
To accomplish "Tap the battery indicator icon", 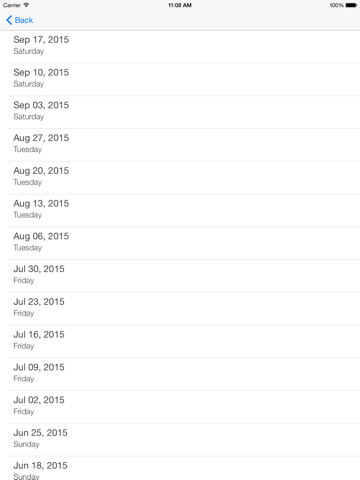I will pyautogui.click(x=351, y=5).
